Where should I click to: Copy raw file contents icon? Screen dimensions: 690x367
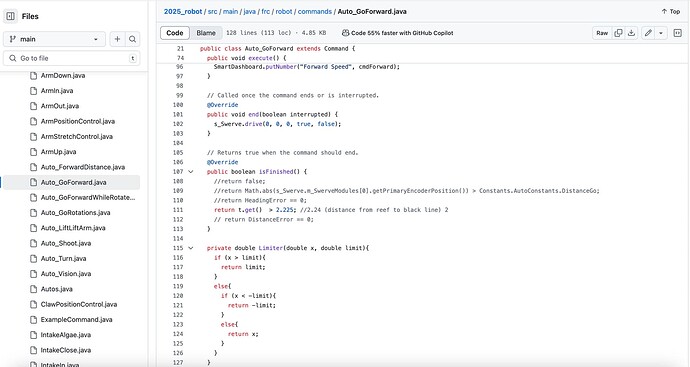tap(618, 33)
